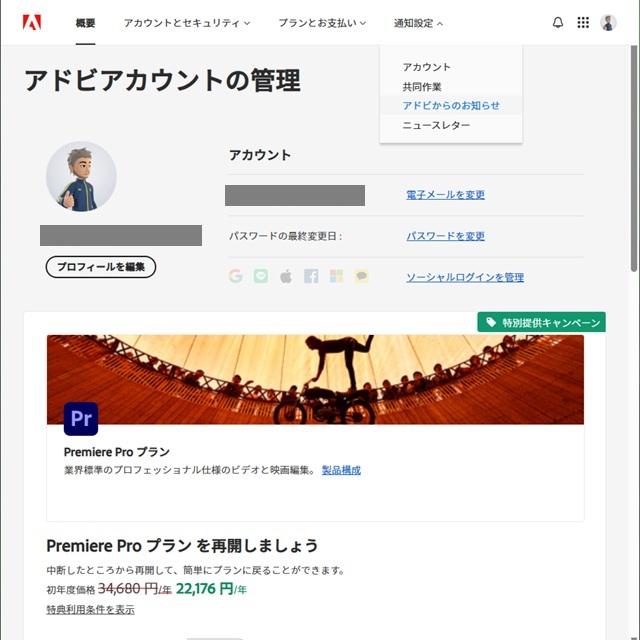640x640 pixels.
Task: Click the Premiere Pro プラン title
Action: coord(117,452)
